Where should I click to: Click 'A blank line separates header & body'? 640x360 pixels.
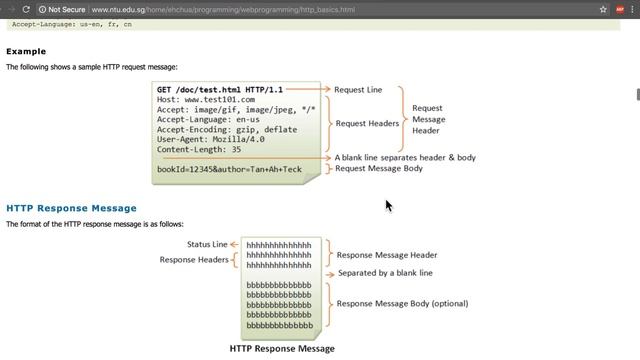(x=405, y=158)
